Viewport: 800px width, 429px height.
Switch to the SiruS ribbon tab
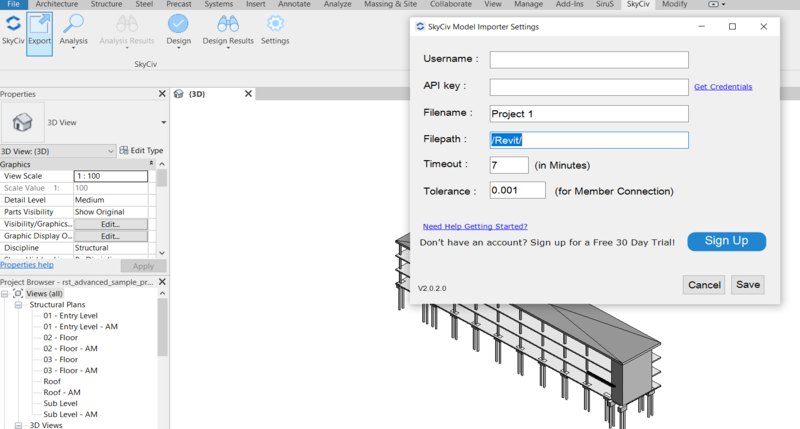[x=605, y=4]
